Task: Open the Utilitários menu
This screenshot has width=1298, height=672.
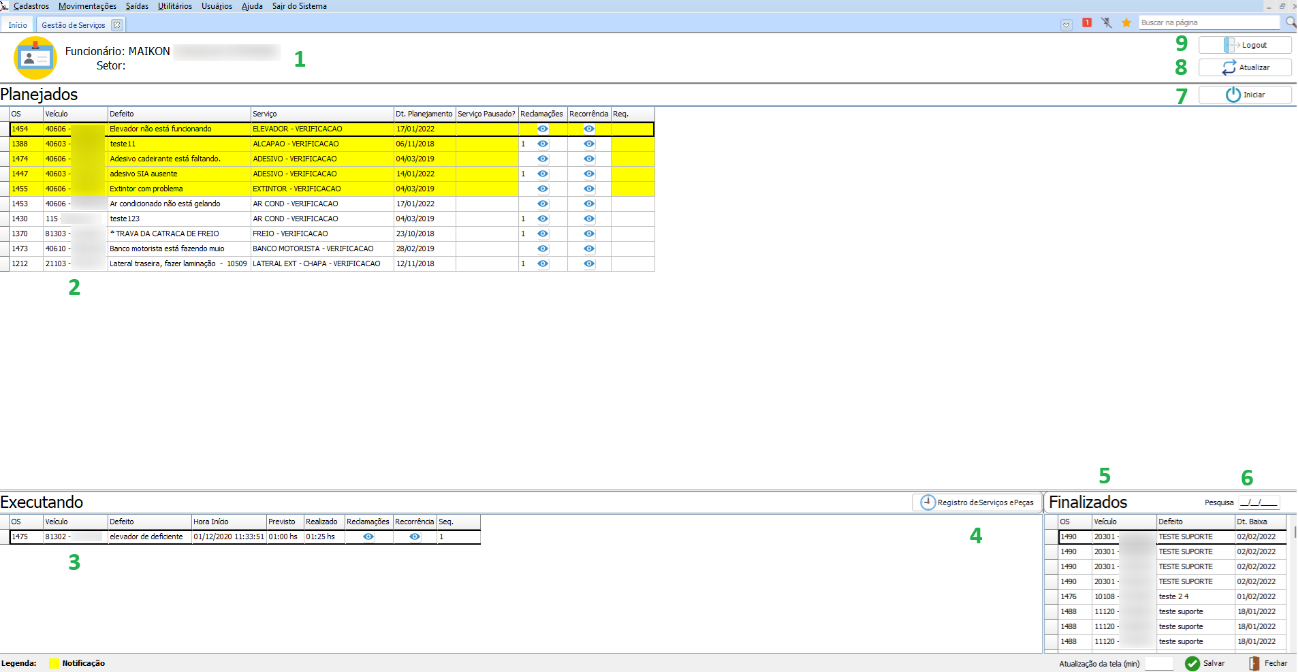Action: (175, 6)
